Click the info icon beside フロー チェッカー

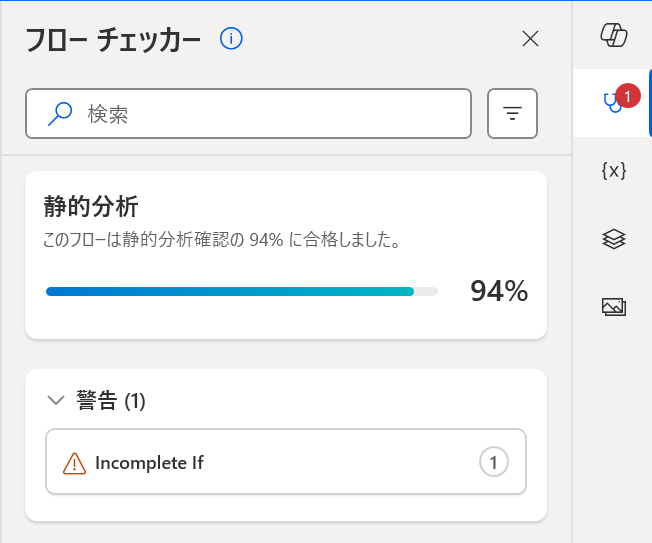point(232,39)
